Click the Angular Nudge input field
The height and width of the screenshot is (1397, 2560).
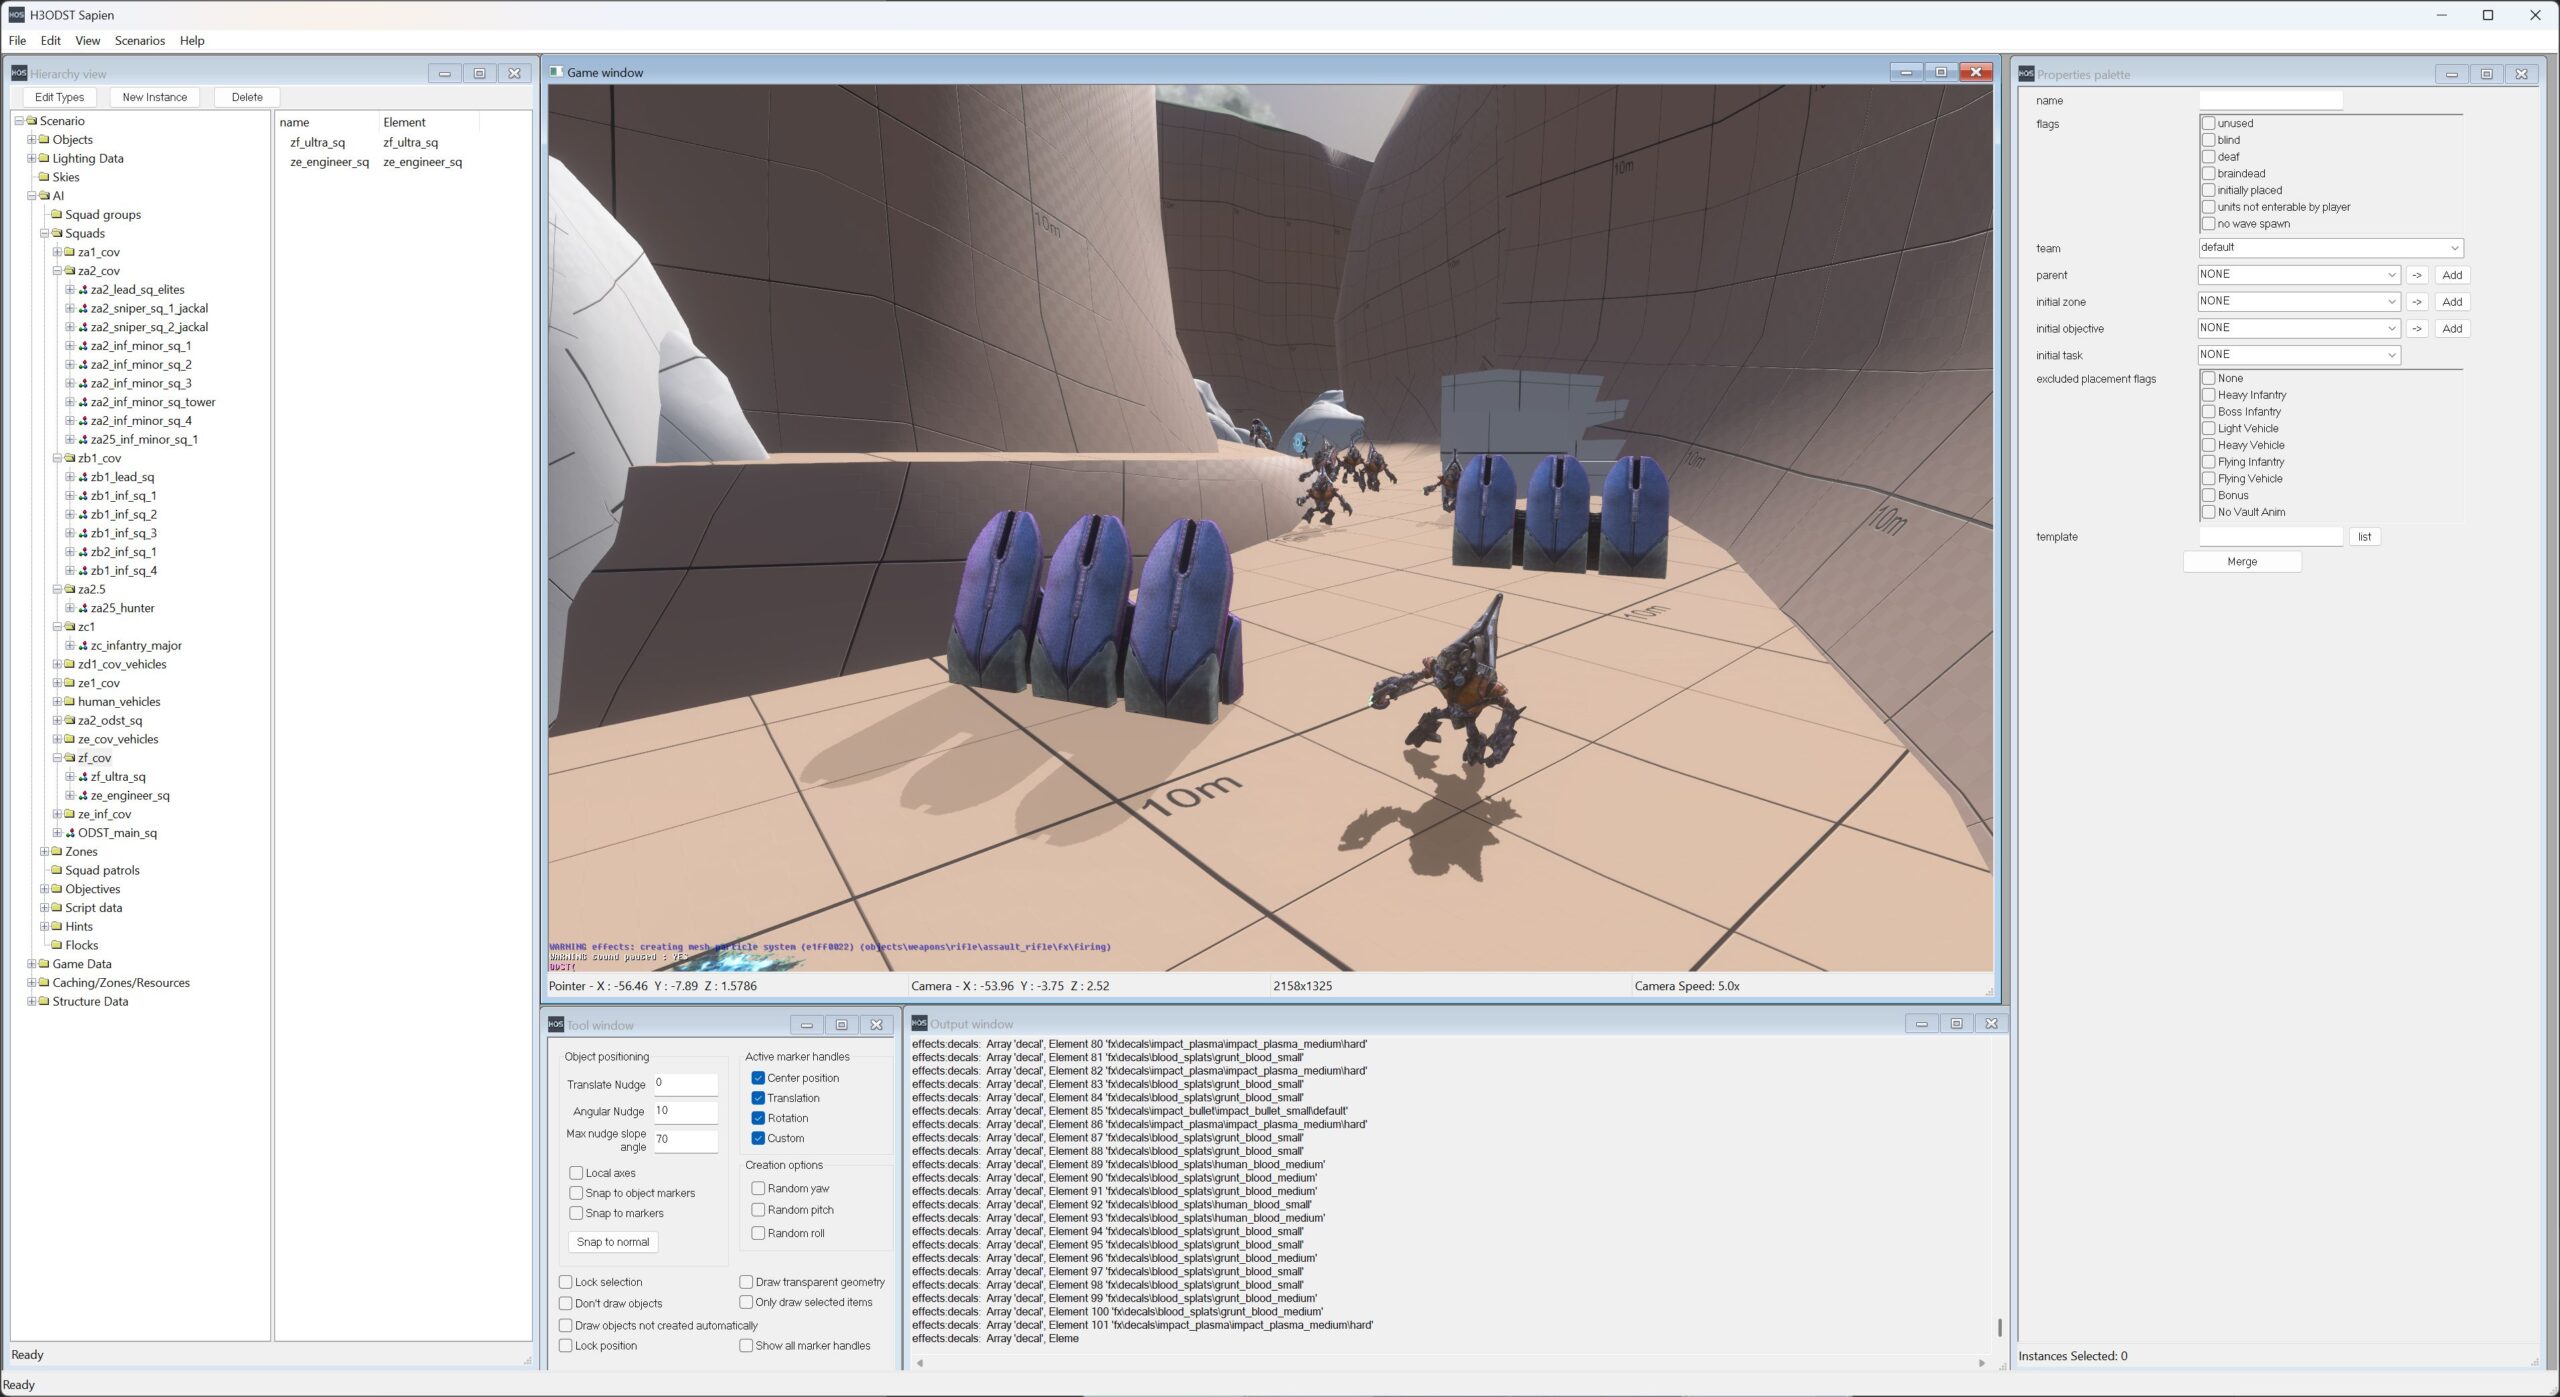click(x=685, y=1111)
